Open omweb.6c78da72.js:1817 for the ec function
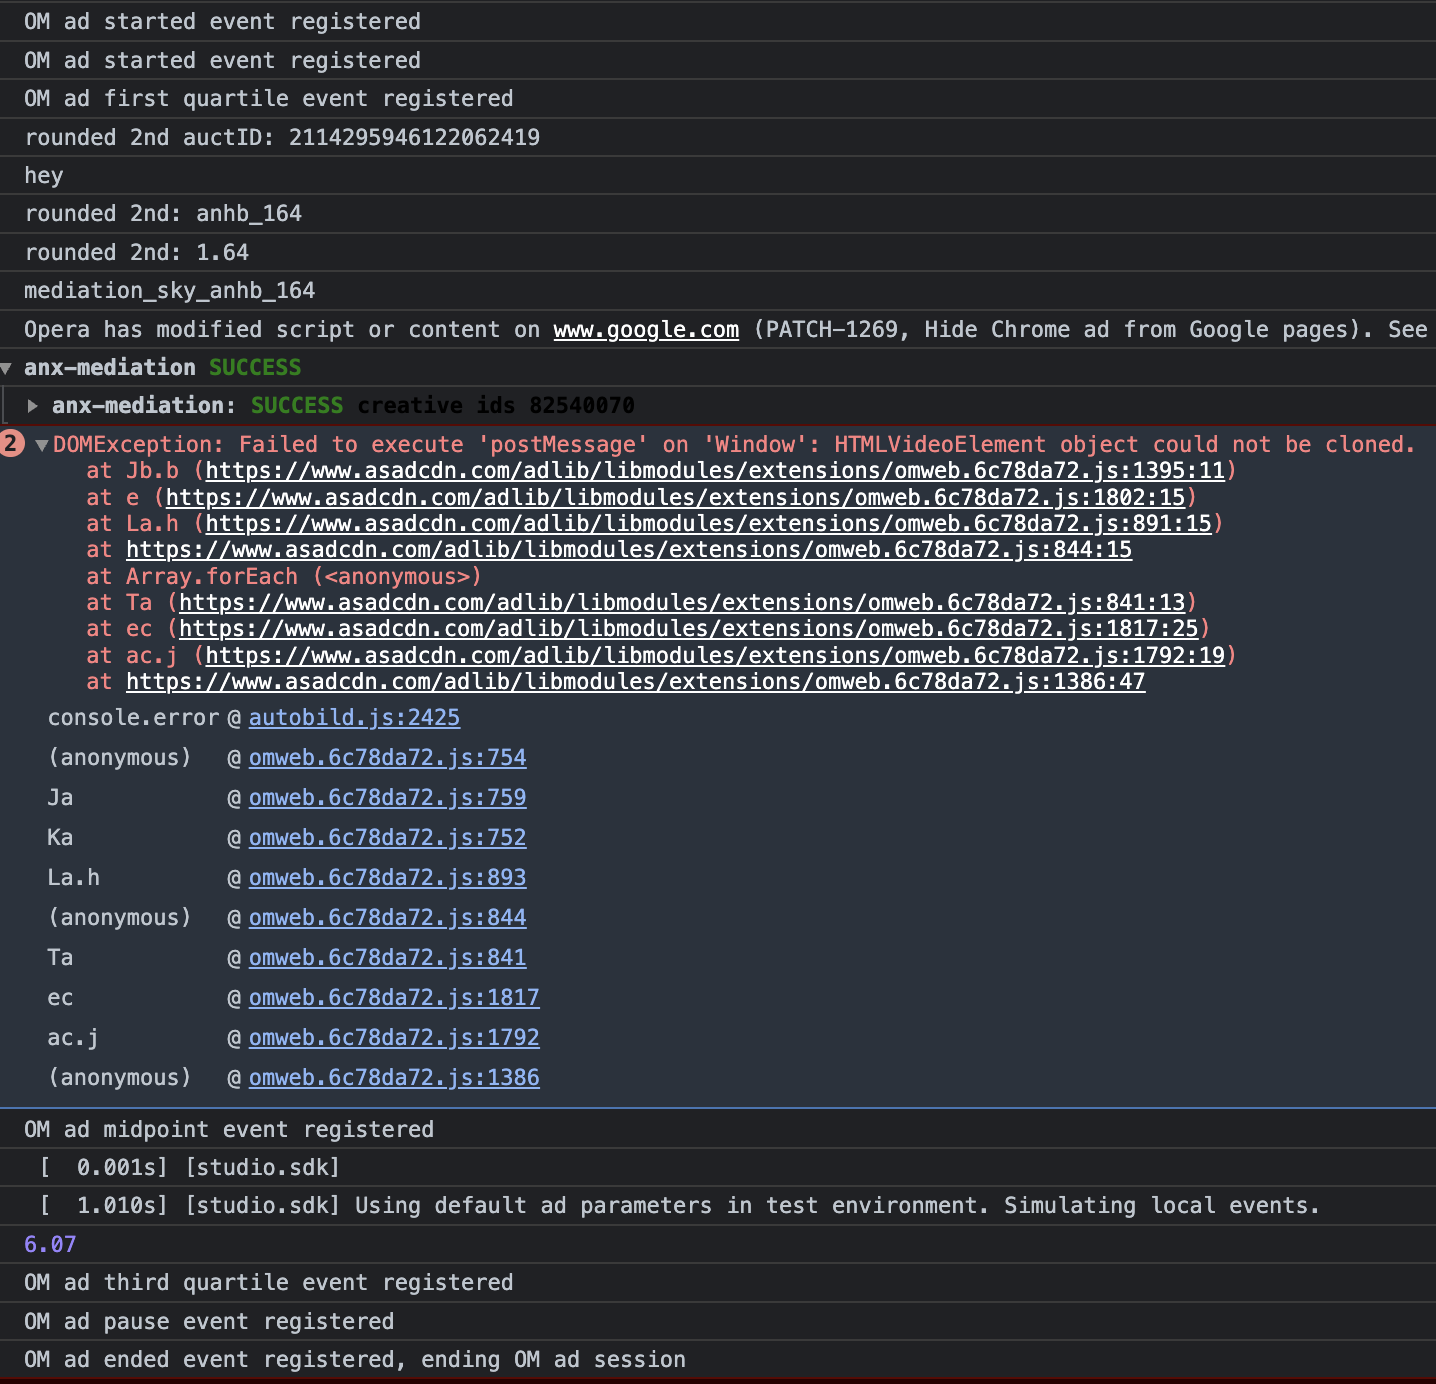Viewport: 1436px width, 1384px height. click(393, 997)
